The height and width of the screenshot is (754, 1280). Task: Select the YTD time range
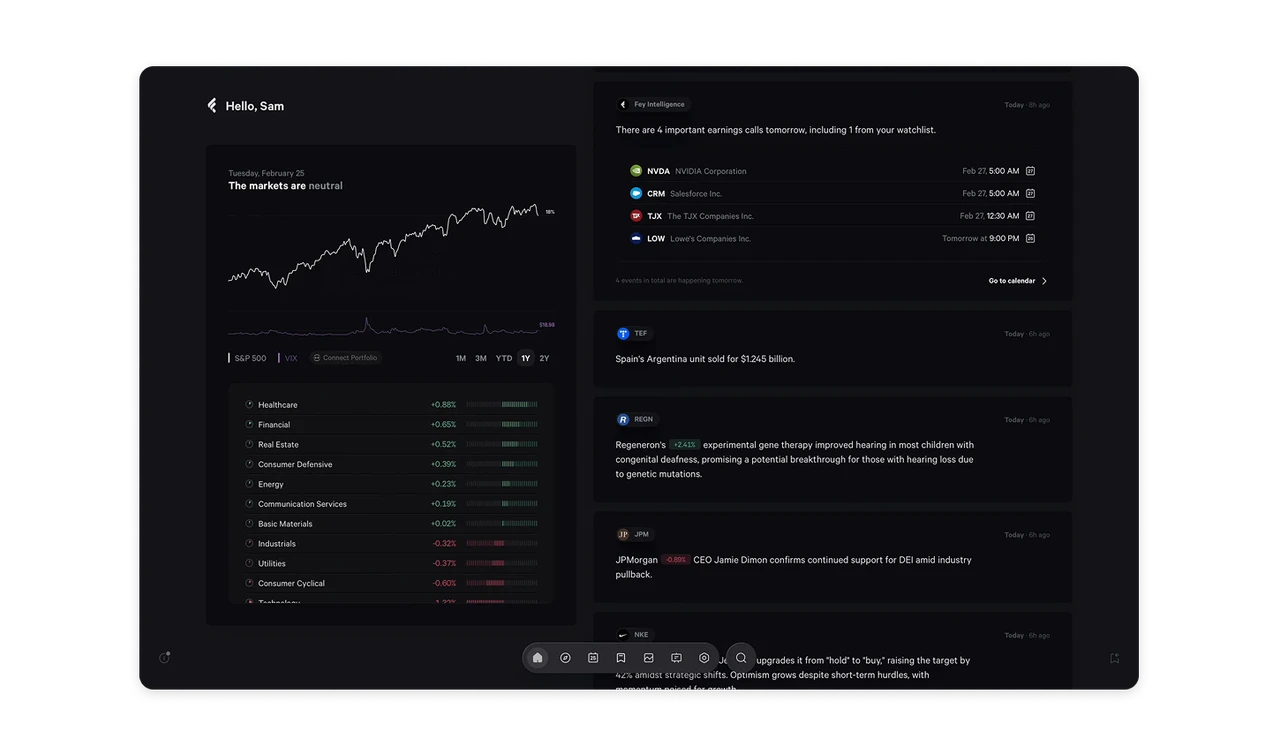point(504,358)
